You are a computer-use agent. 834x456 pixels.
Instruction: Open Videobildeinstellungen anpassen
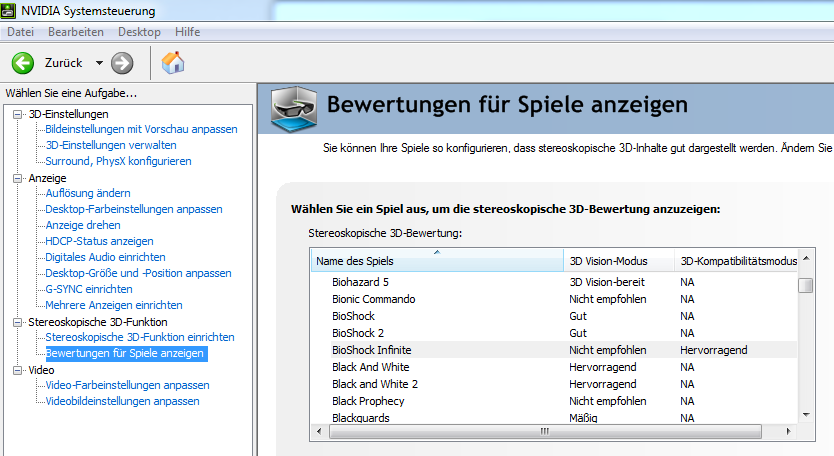[x=122, y=401]
